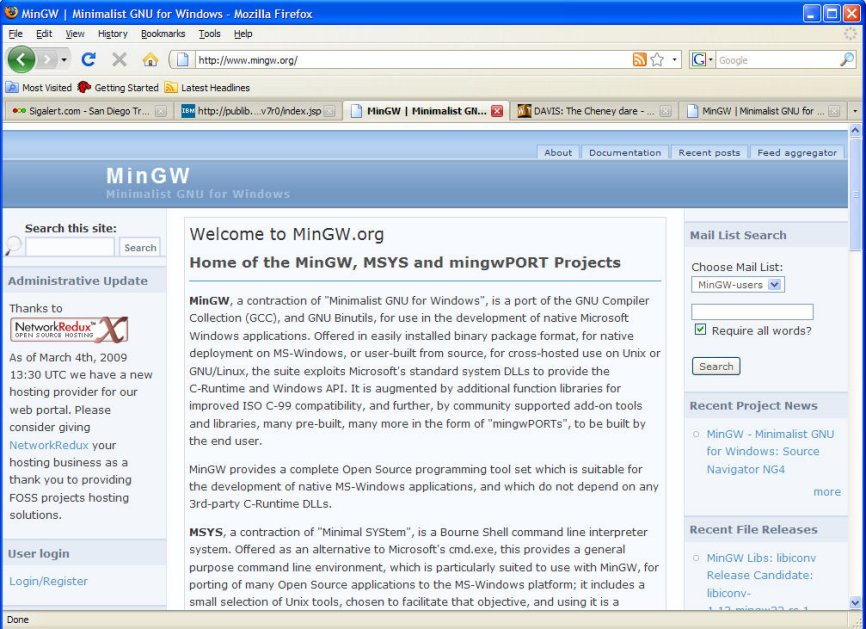
Task: Open the MinGW-users mail list dropdown
Action: coord(738,285)
